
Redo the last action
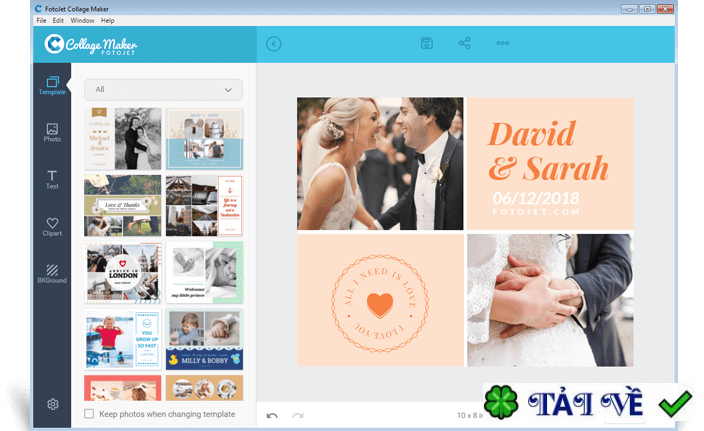pyautogui.click(x=298, y=415)
